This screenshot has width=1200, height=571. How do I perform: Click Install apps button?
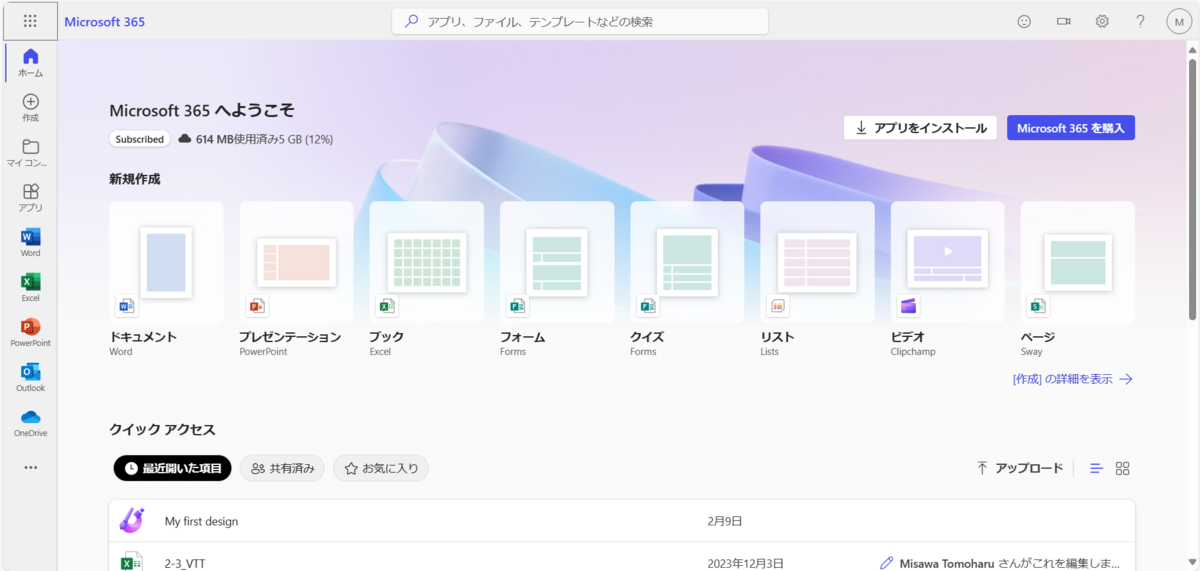tap(921, 128)
